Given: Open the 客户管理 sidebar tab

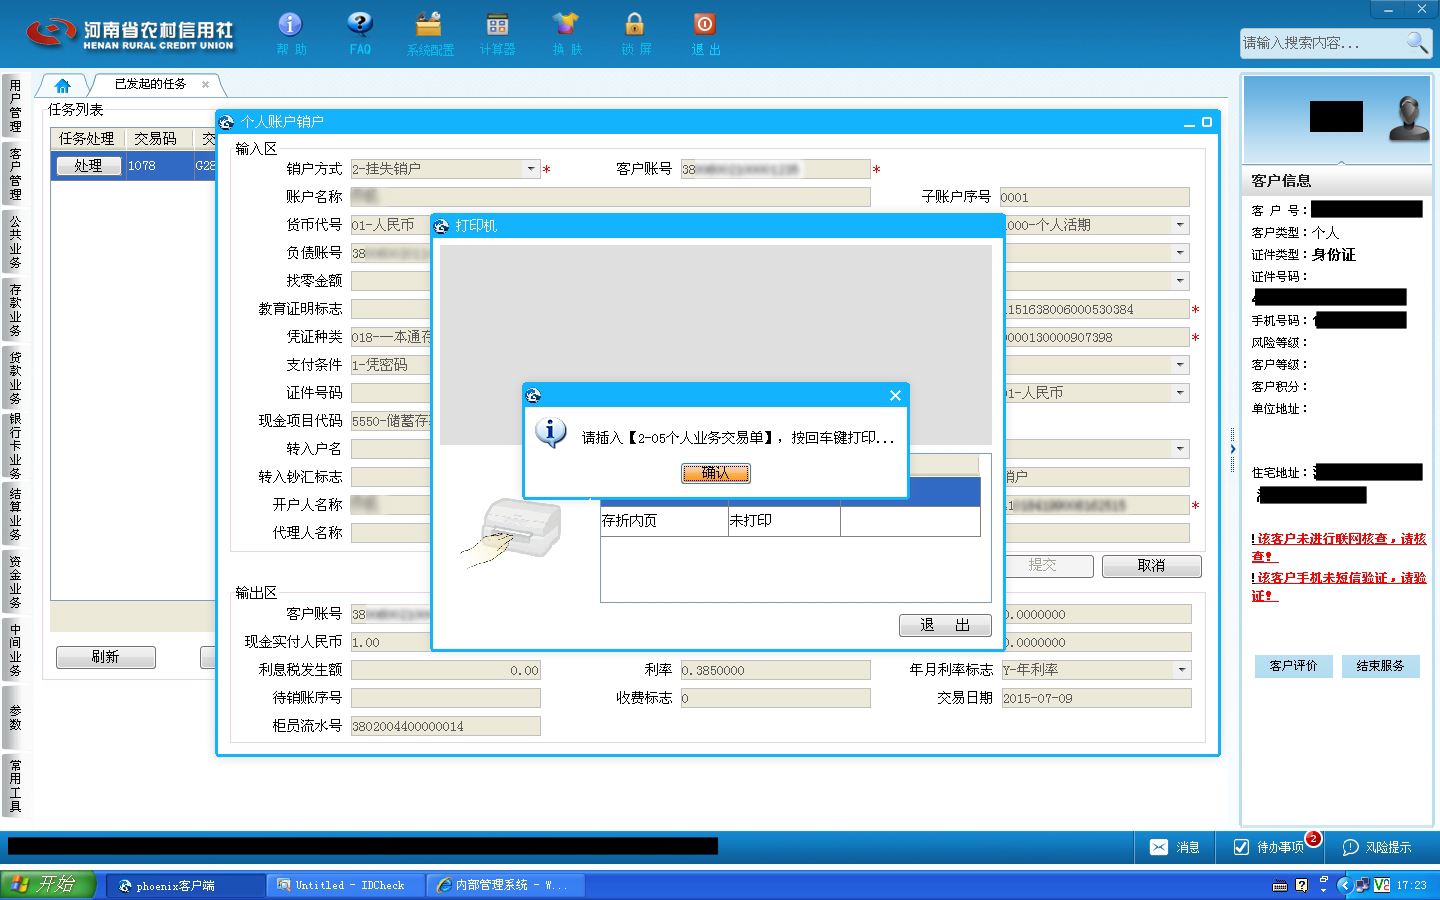Looking at the screenshot, I should pyautogui.click(x=15, y=174).
